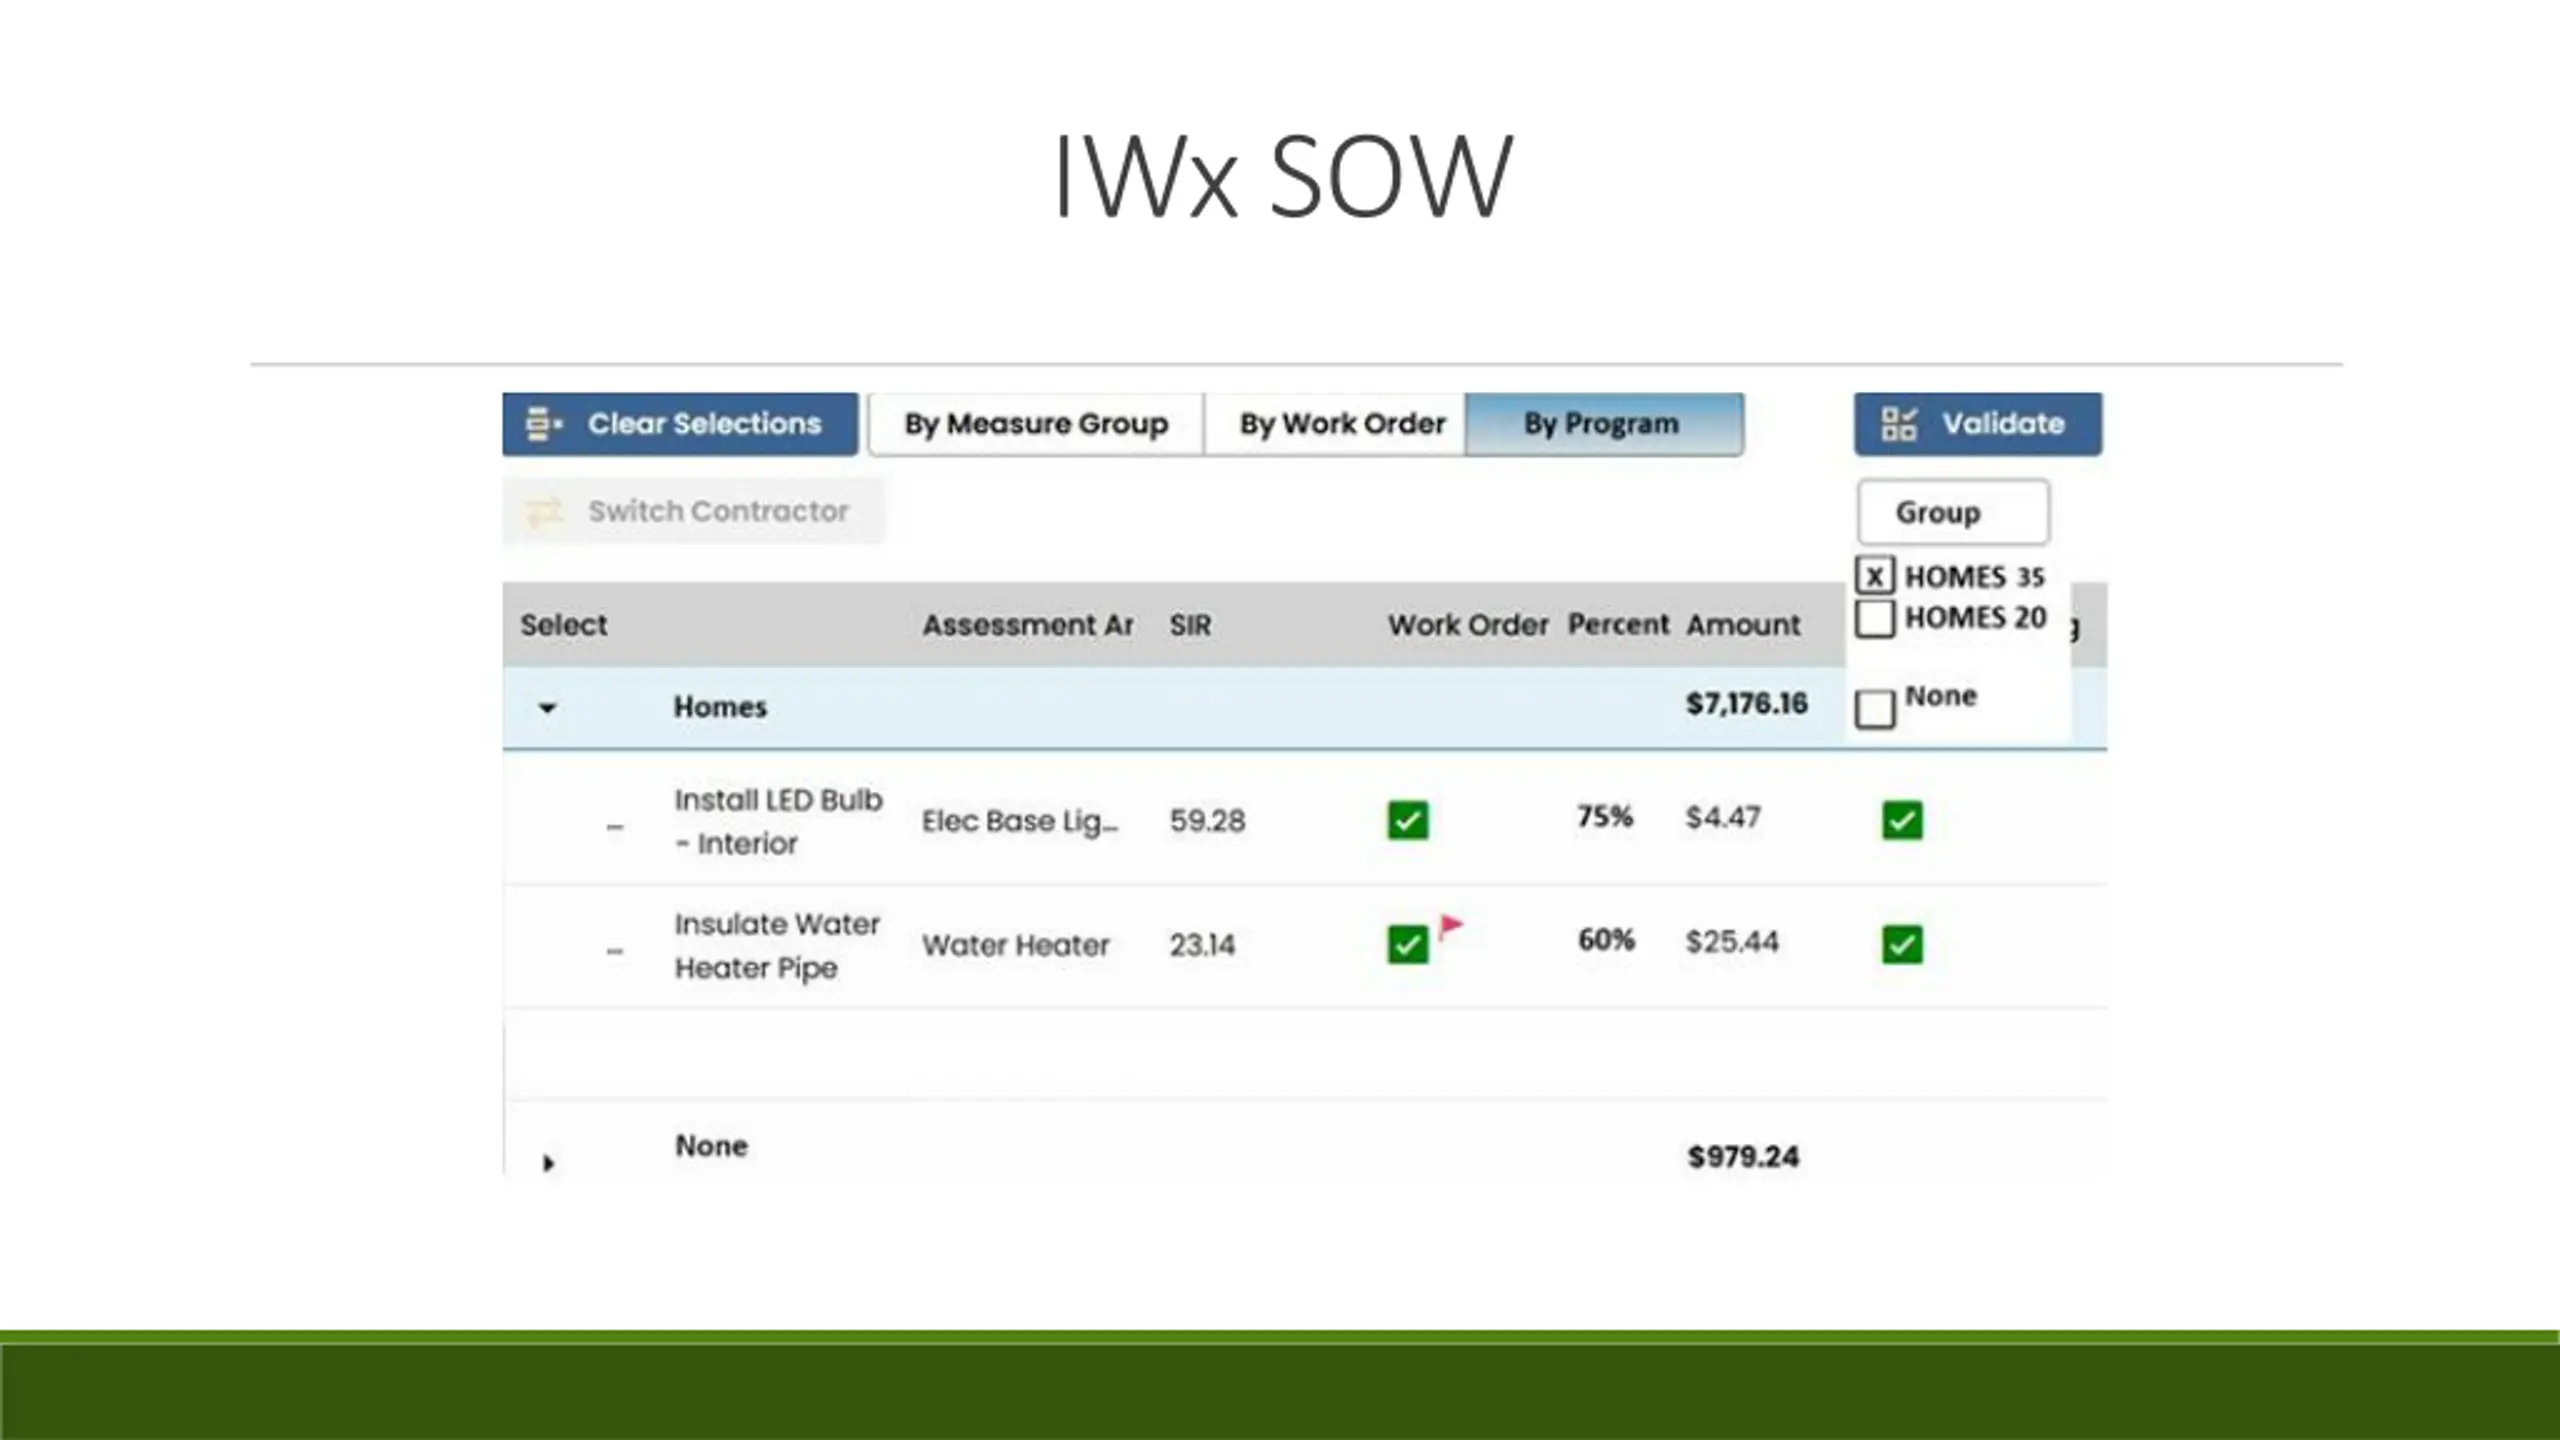Click the red flag on Water Heater row
The height and width of the screenshot is (1440, 2560).
pyautogui.click(x=1451, y=927)
